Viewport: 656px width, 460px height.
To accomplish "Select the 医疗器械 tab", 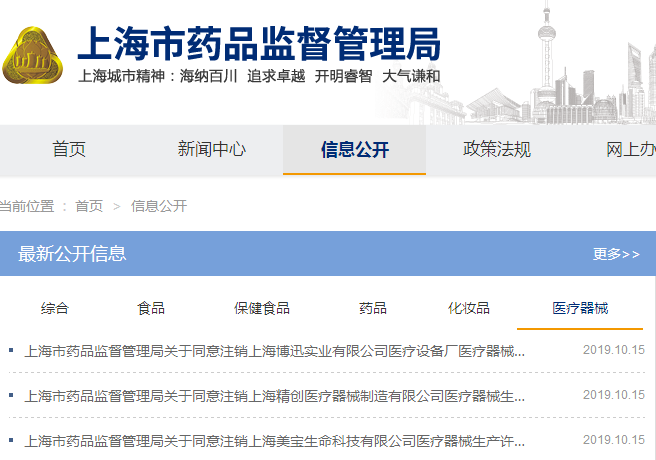I will 580,308.
